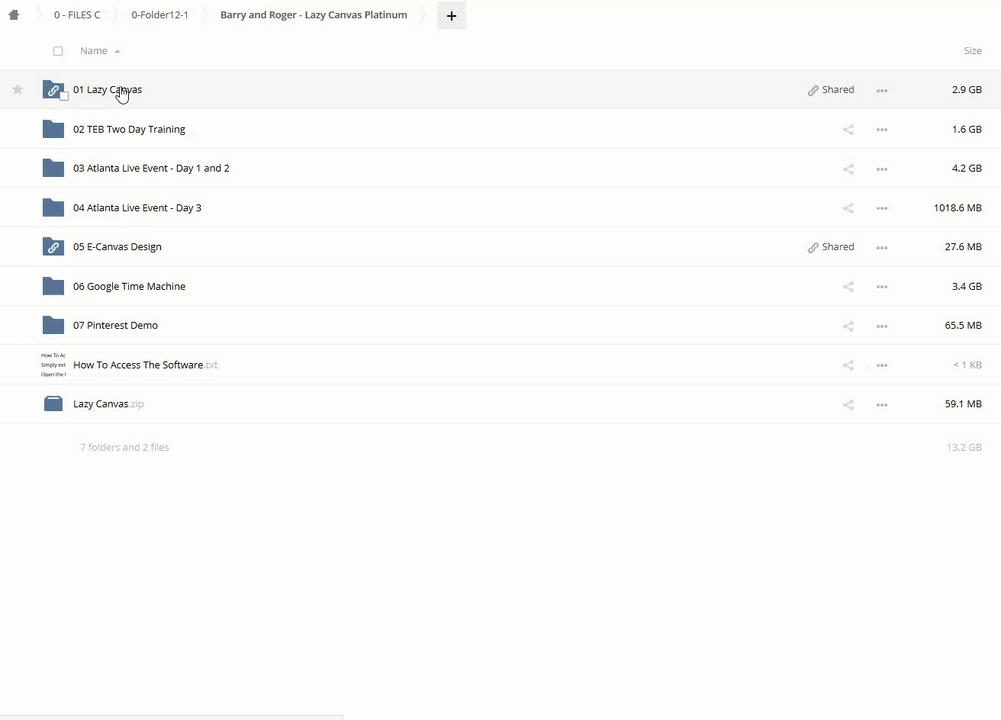Image resolution: width=1001 pixels, height=720 pixels.
Task: Share the 03 Atlanta Live Event Day 1 and 2 folder
Action: [x=848, y=169]
